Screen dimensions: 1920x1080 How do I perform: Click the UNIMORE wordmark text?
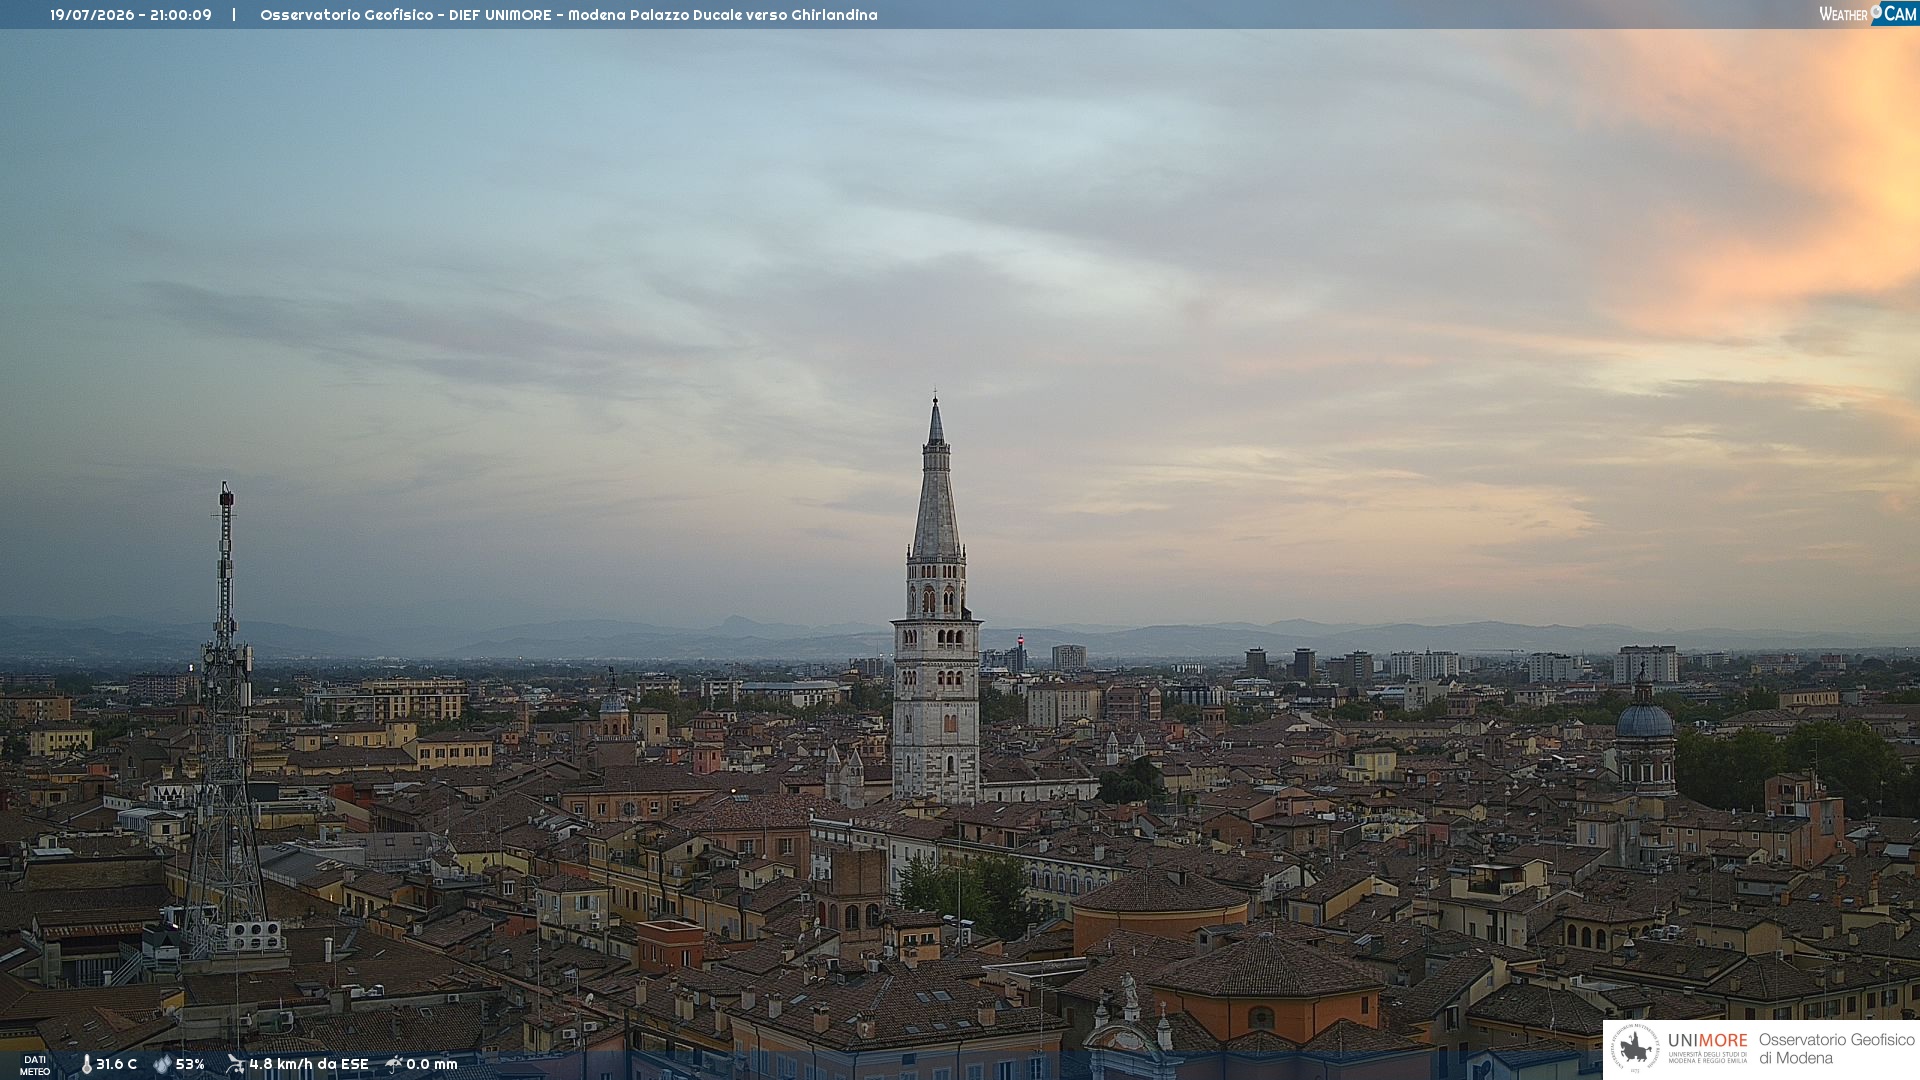point(1708,1040)
